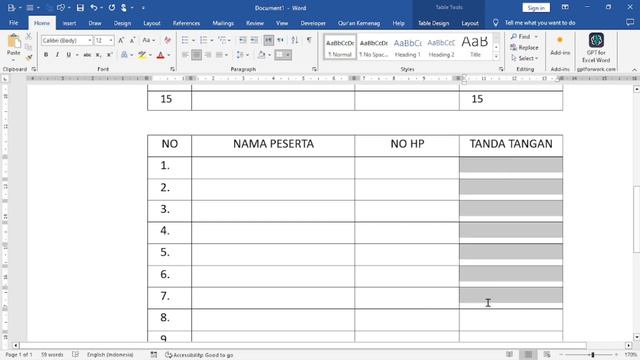Apply yellow text highlight color
The height and width of the screenshot is (360, 640).
(x=142, y=55)
